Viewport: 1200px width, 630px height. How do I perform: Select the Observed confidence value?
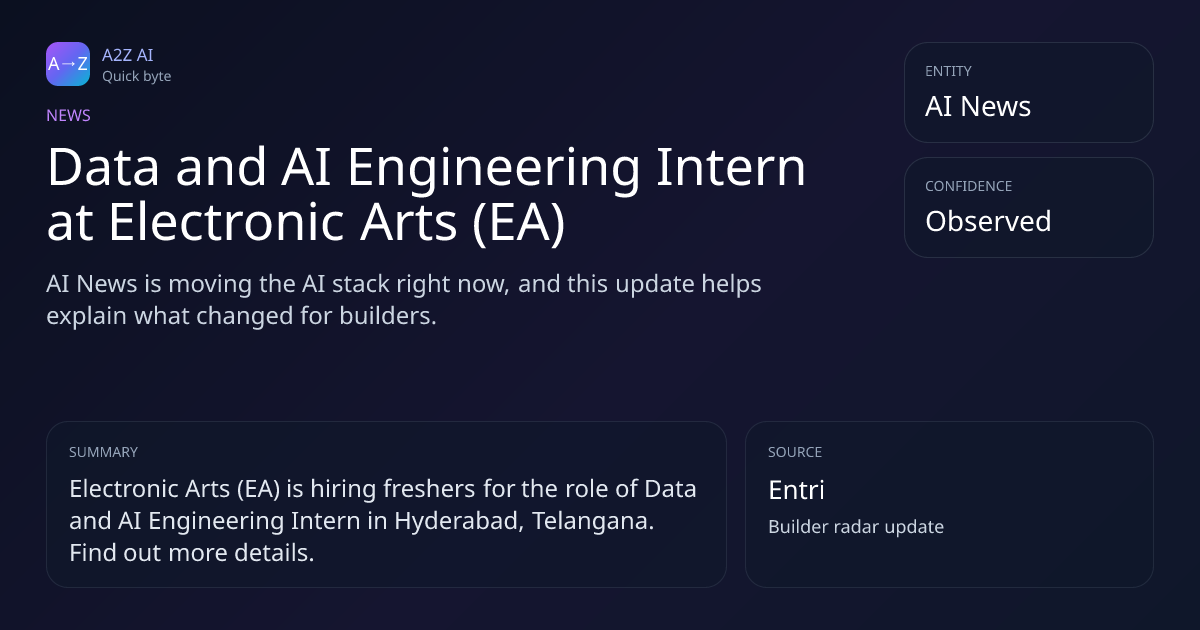(x=988, y=221)
